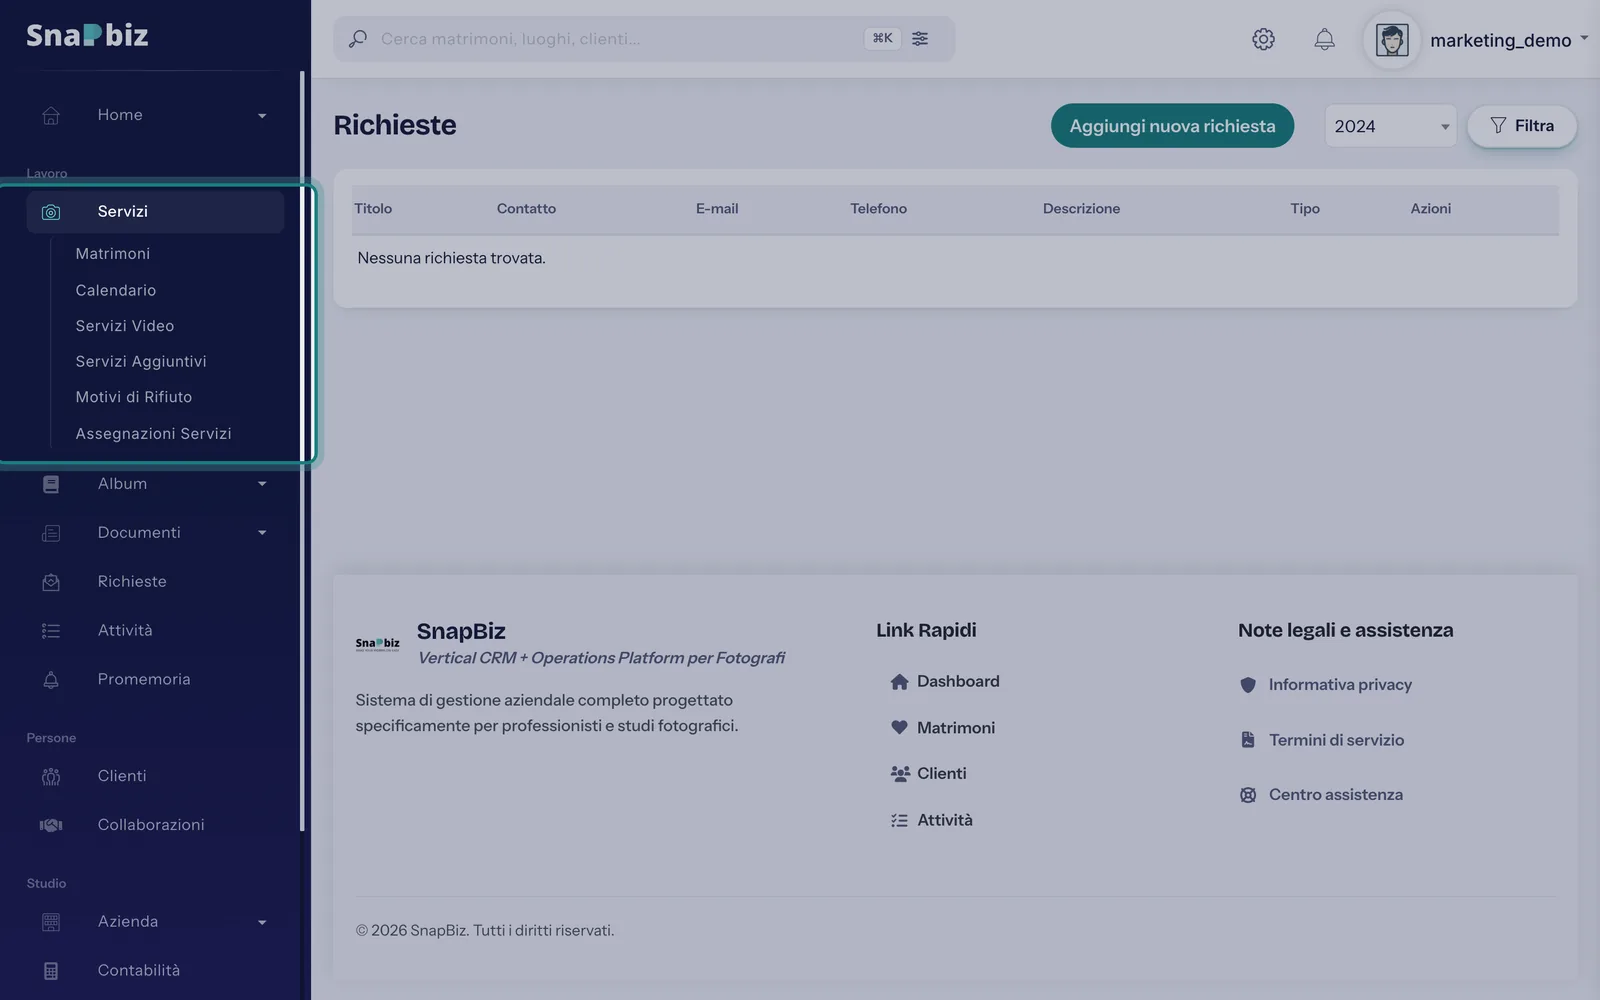
Task: Open Calendario under Servizi
Action: tap(116, 290)
